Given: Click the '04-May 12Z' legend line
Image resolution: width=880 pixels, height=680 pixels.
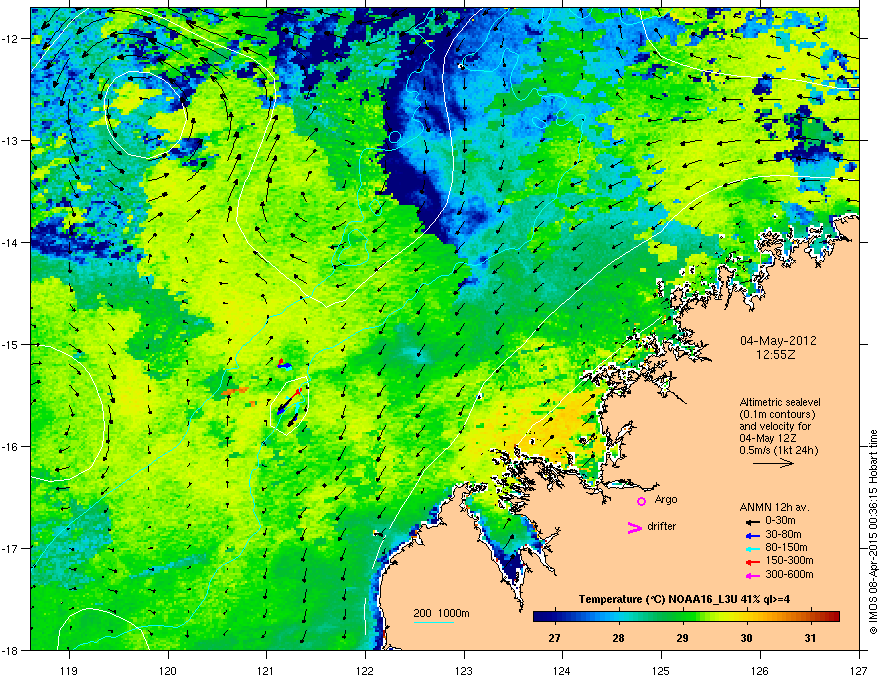Looking at the screenshot, I should (768, 438).
